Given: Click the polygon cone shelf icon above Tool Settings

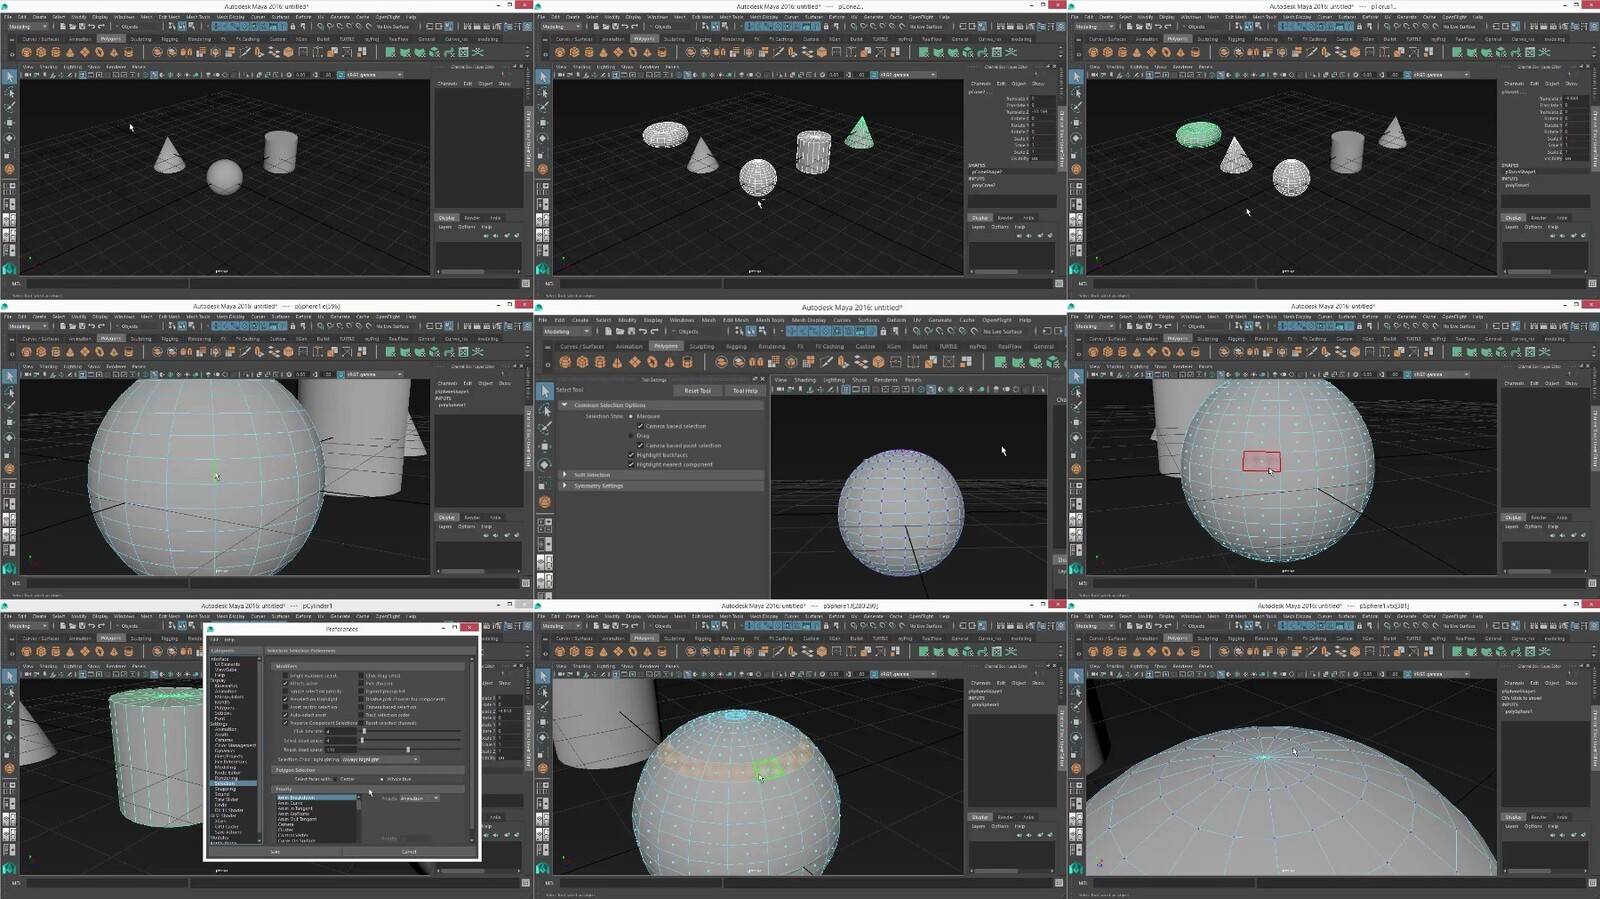Looking at the screenshot, I should point(617,362).
